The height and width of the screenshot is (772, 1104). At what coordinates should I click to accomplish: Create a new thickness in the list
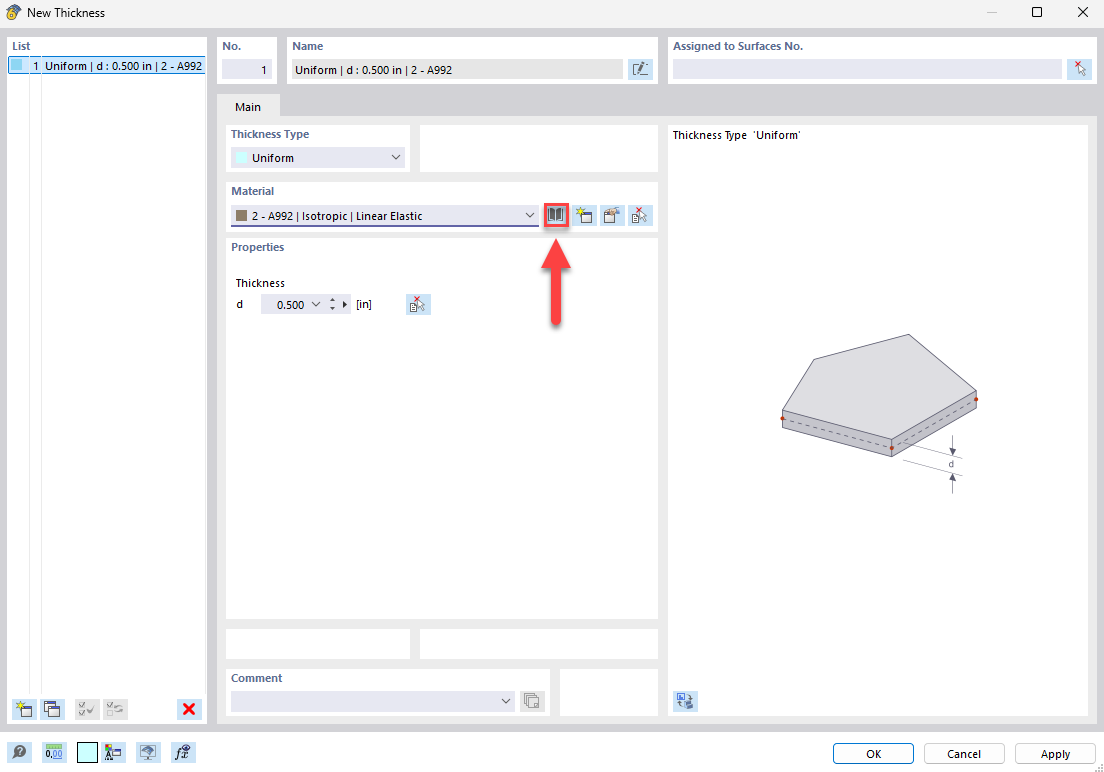(x=23, y=709)
